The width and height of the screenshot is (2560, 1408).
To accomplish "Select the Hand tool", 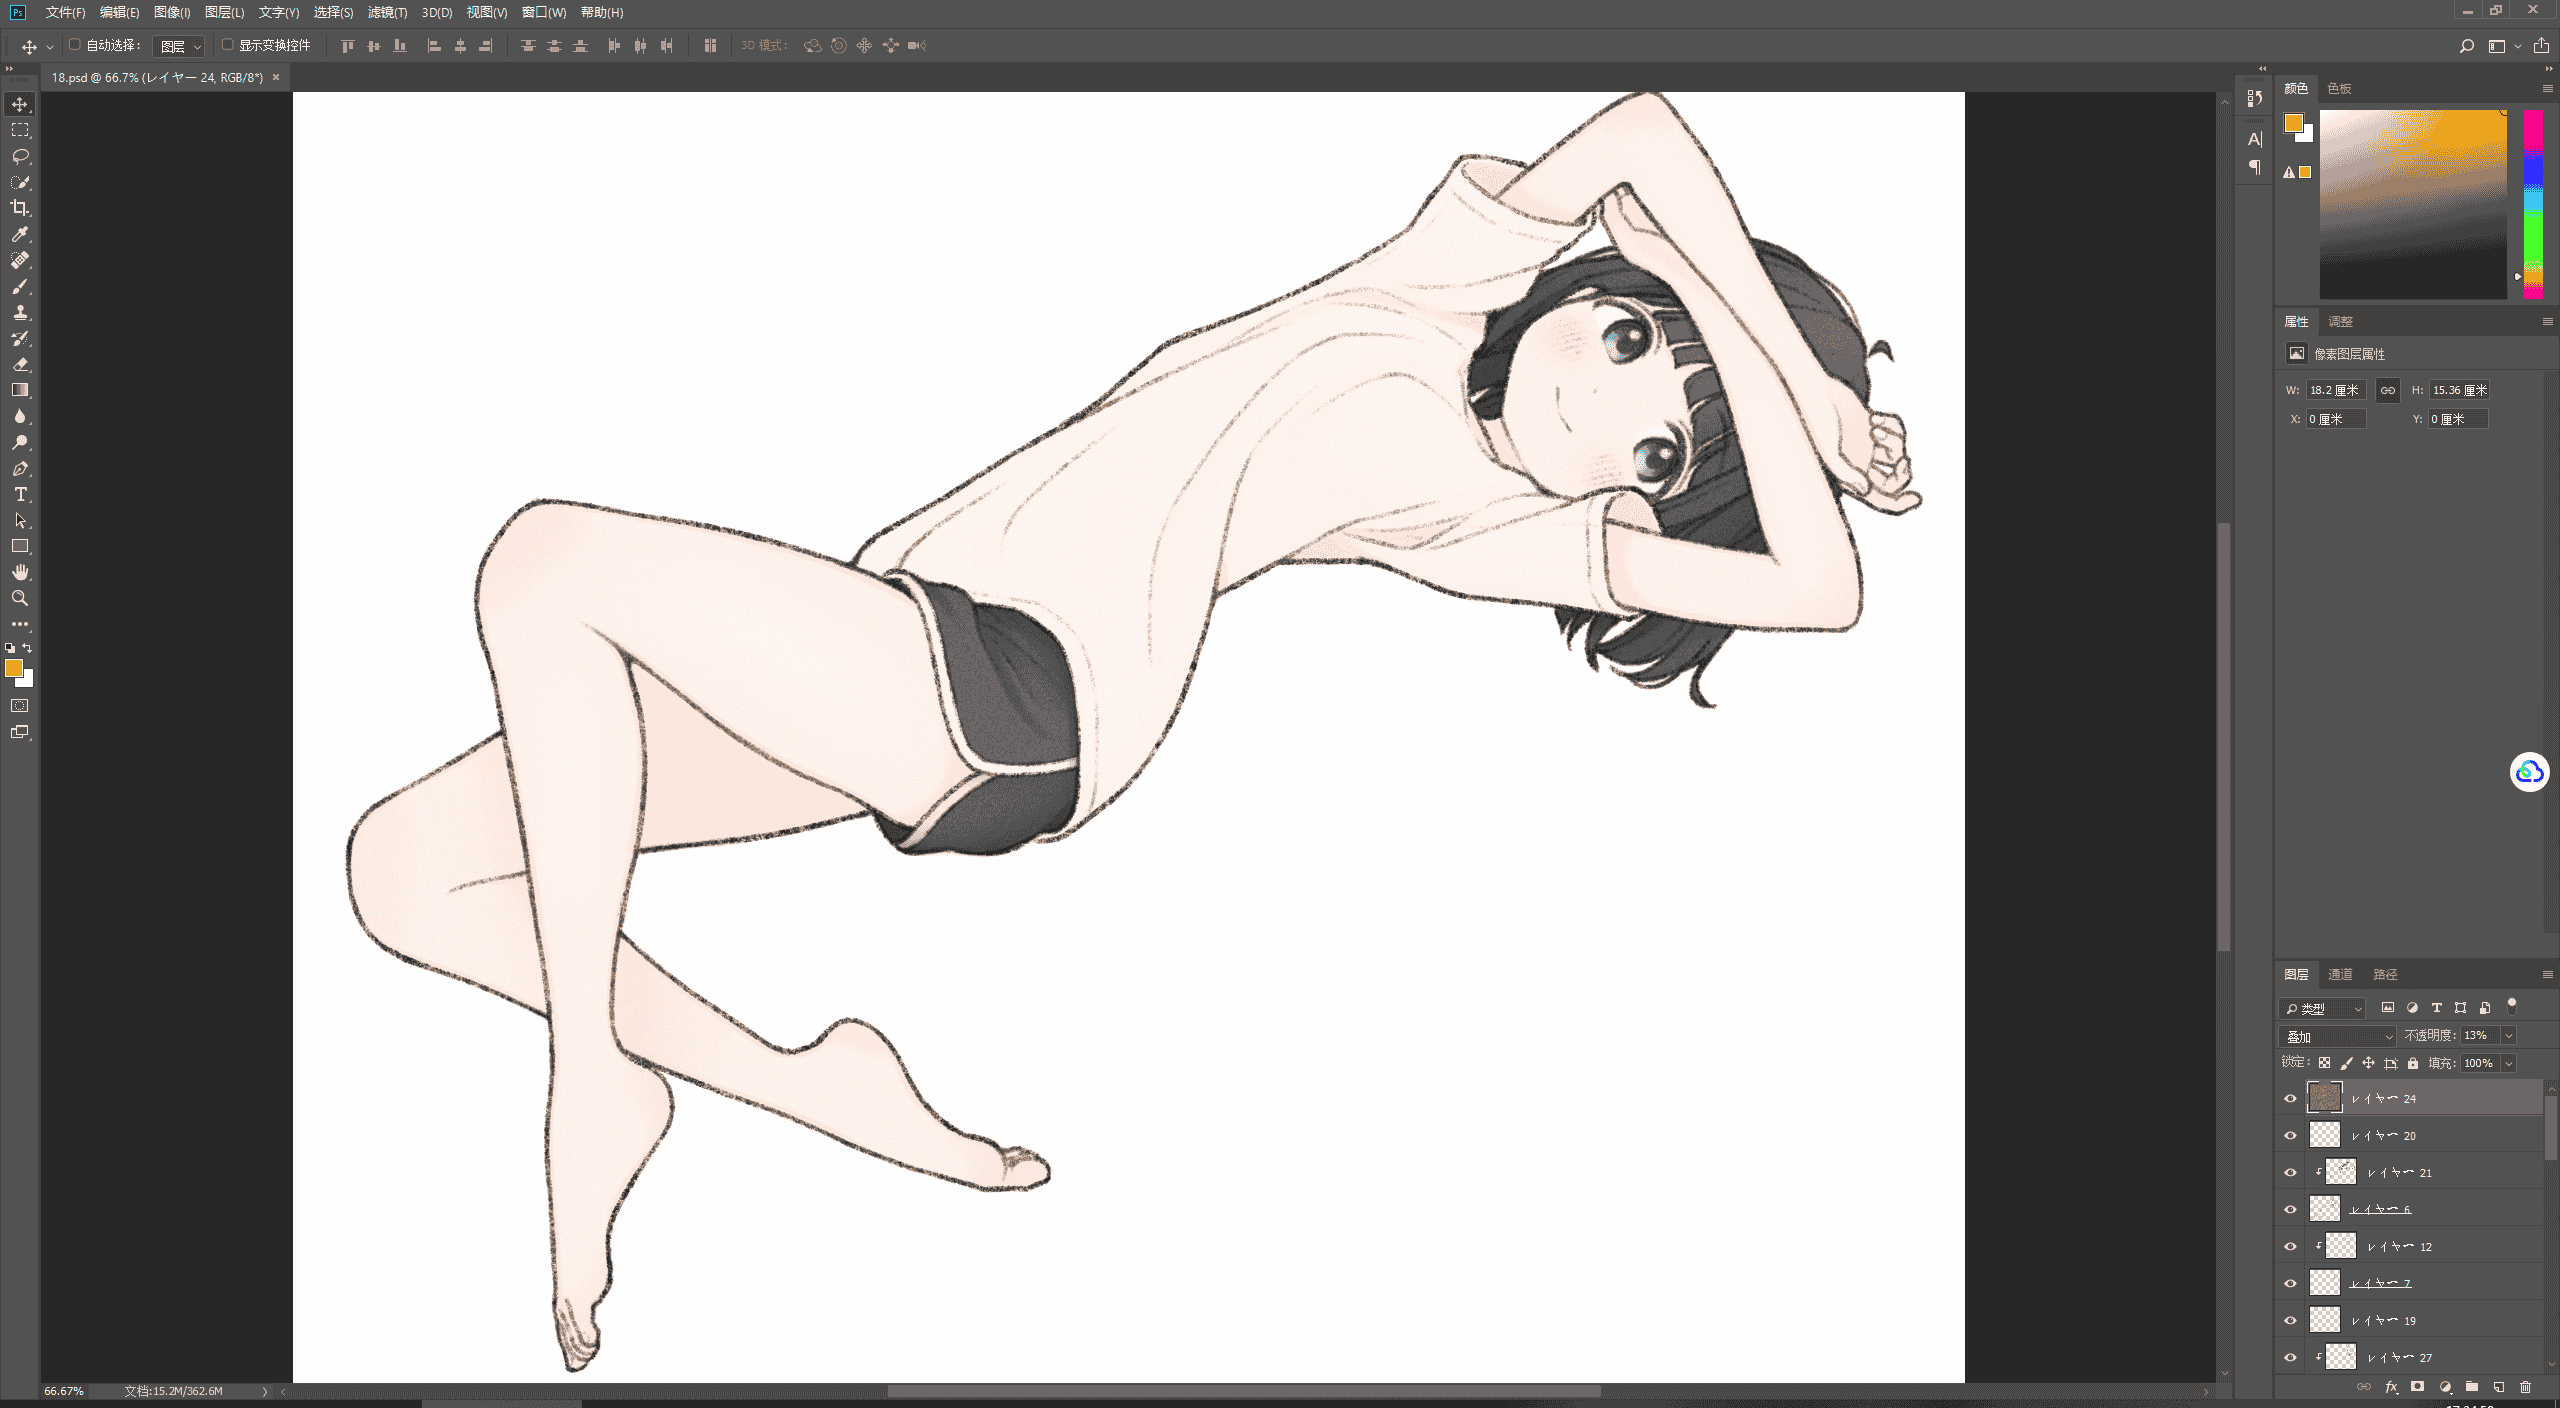I will [20, 572].
